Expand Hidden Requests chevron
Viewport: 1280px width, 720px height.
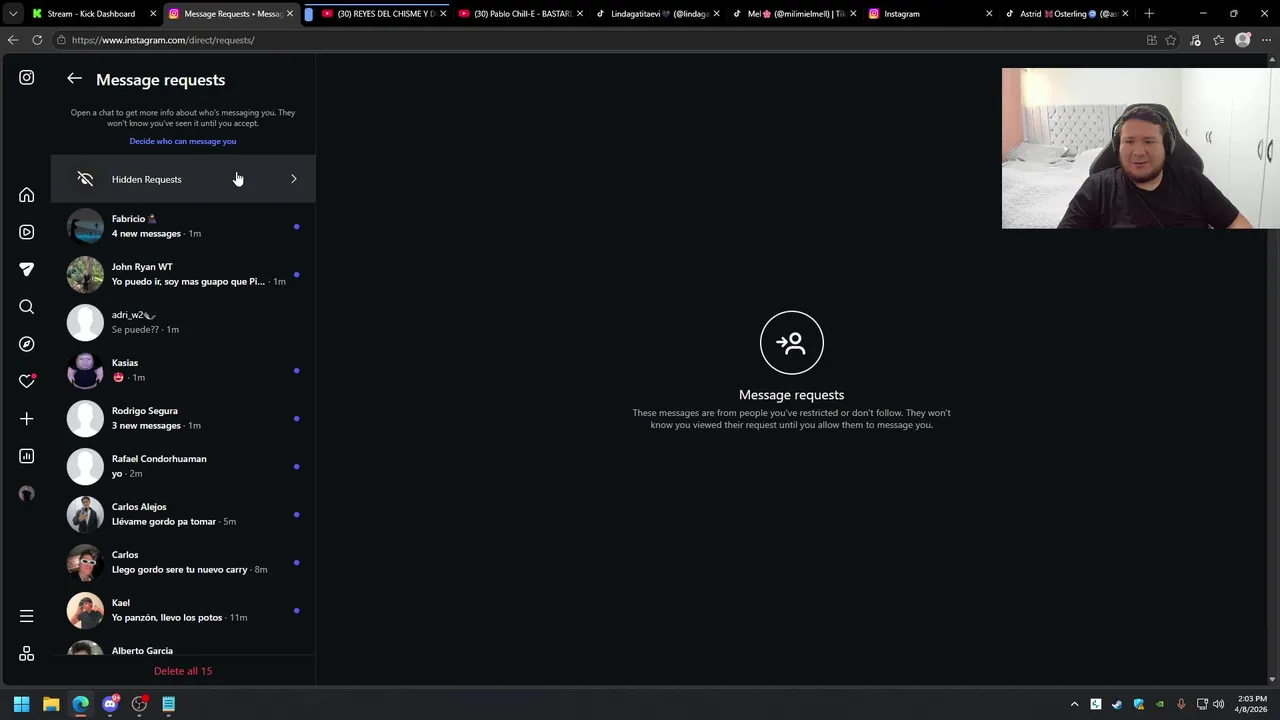(x=293, y=179)
